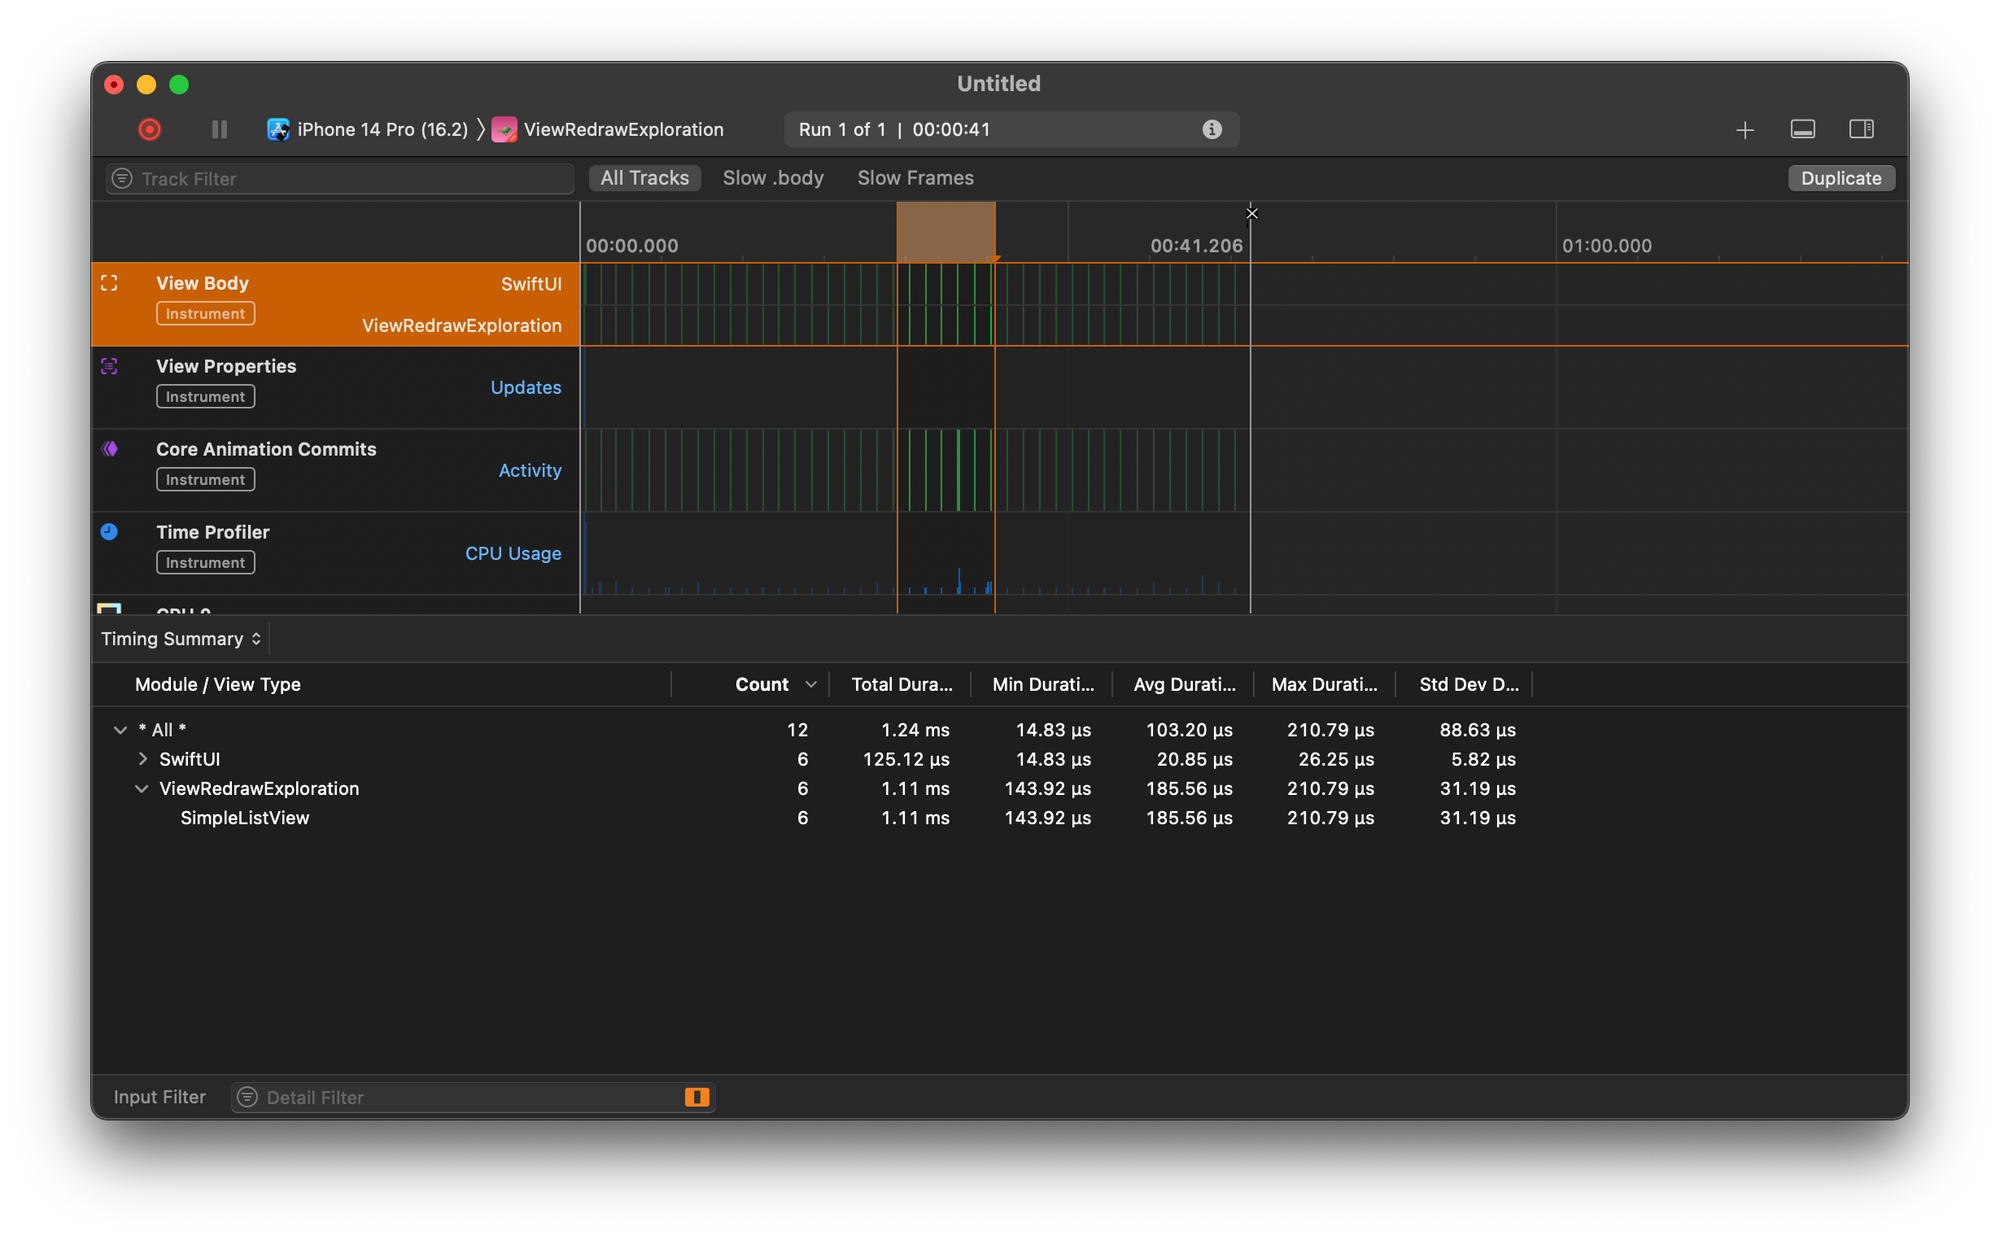Choose the ViewRedrawExploration target app
Screen dimensions: 2000x1240
(608, 129)
